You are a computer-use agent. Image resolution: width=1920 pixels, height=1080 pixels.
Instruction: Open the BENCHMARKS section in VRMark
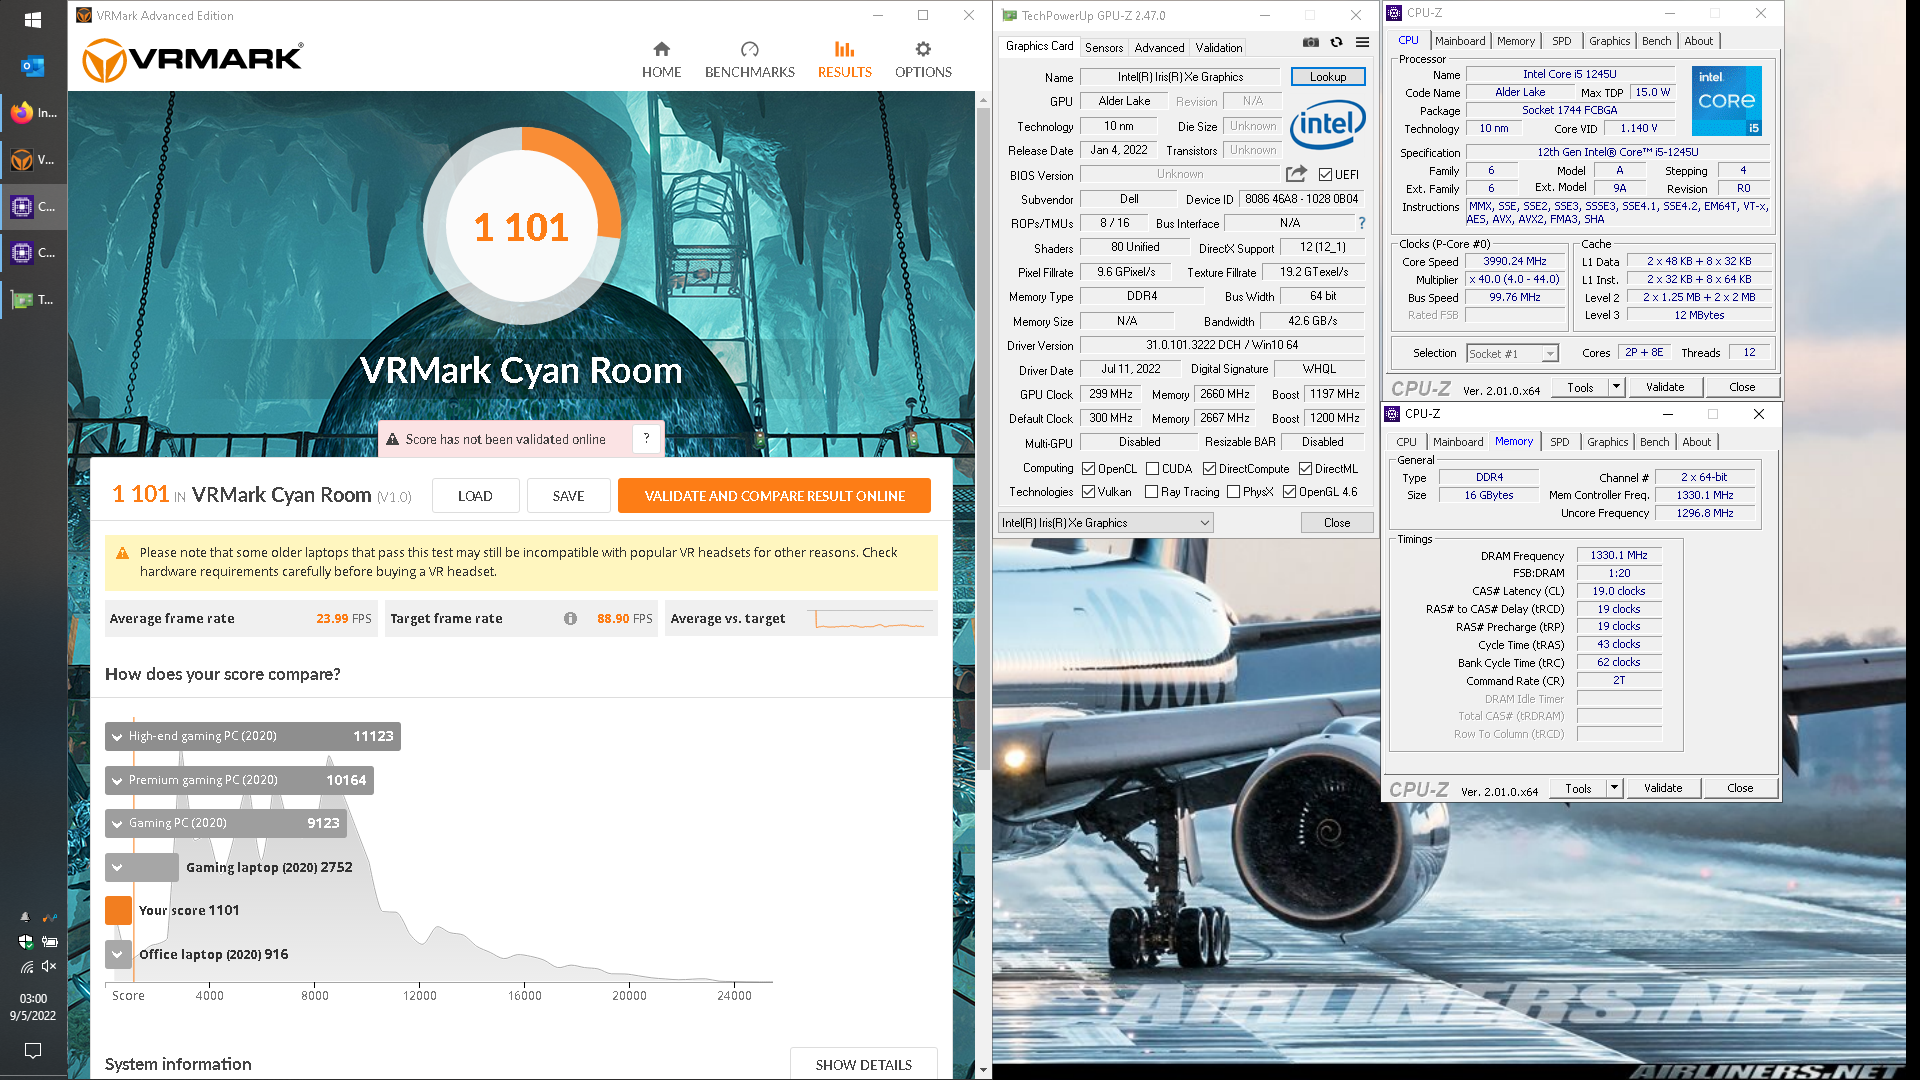[x=749, y=60]
